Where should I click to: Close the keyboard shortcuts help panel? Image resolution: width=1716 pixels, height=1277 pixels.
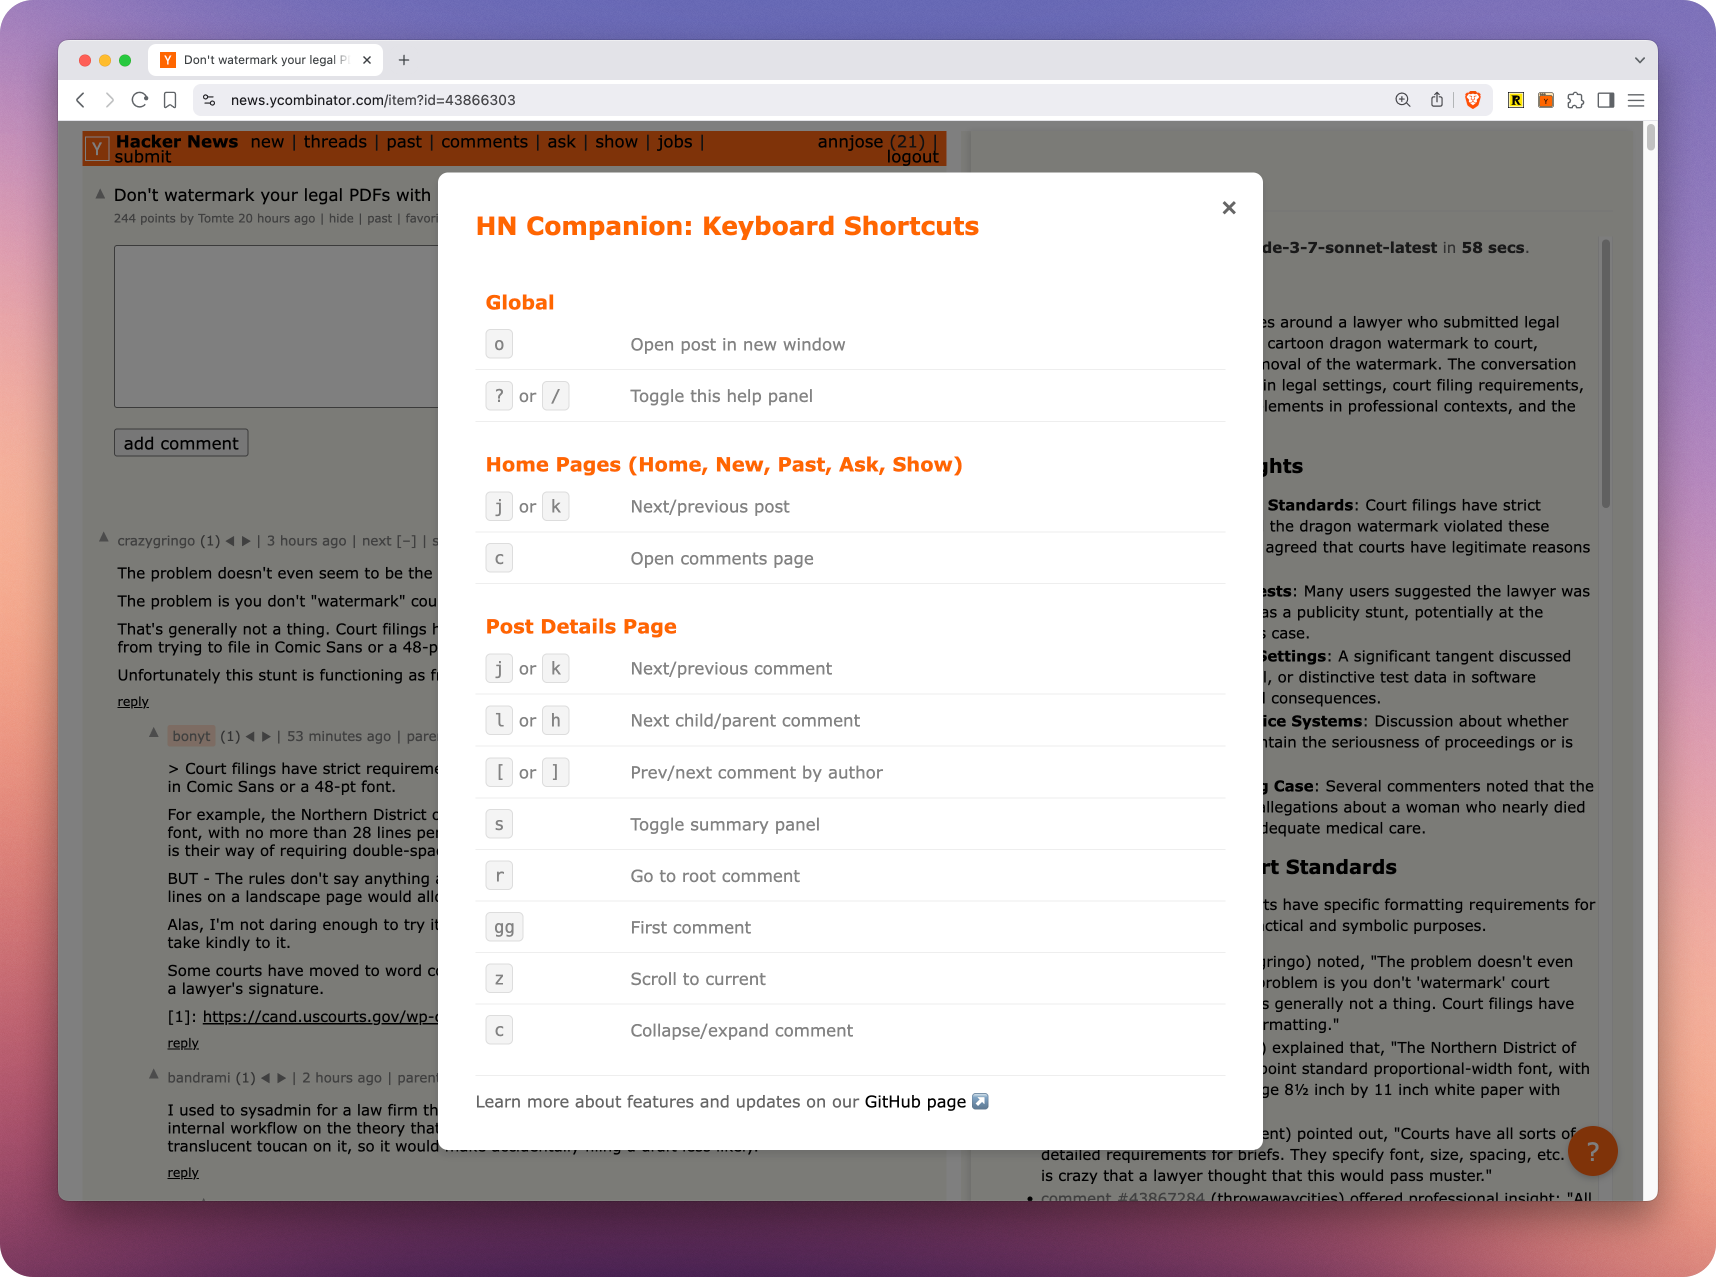pyautogui.click(x=1229, y=208)
